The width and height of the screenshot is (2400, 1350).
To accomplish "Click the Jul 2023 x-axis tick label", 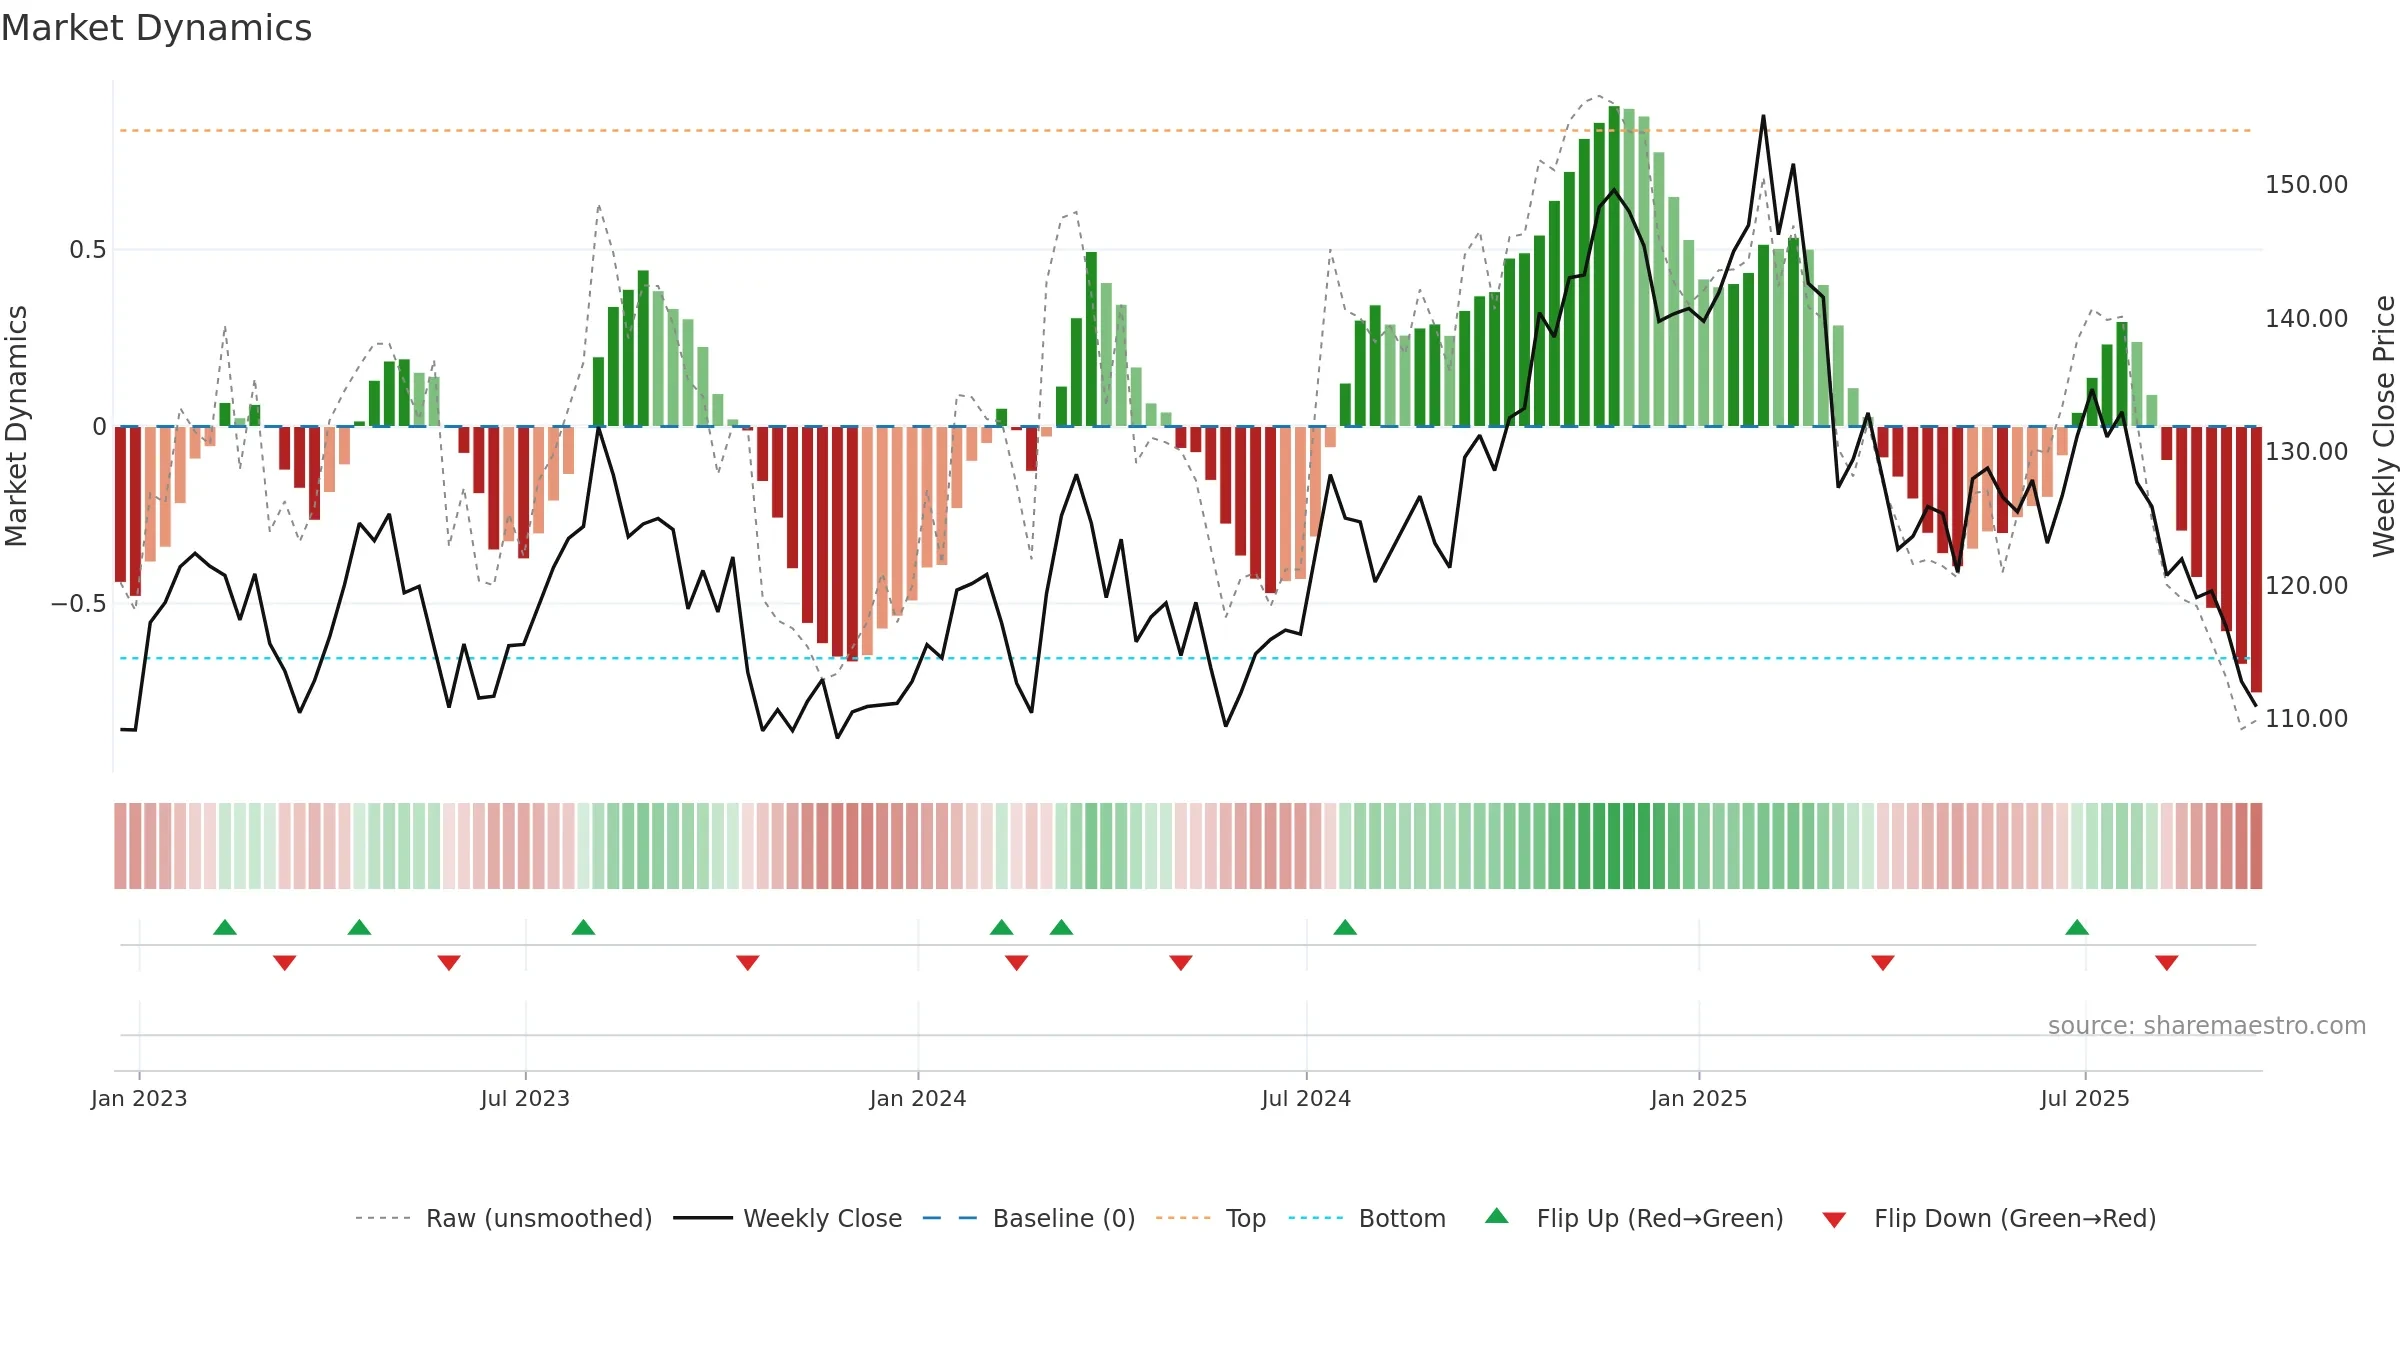I will 525,1098.
